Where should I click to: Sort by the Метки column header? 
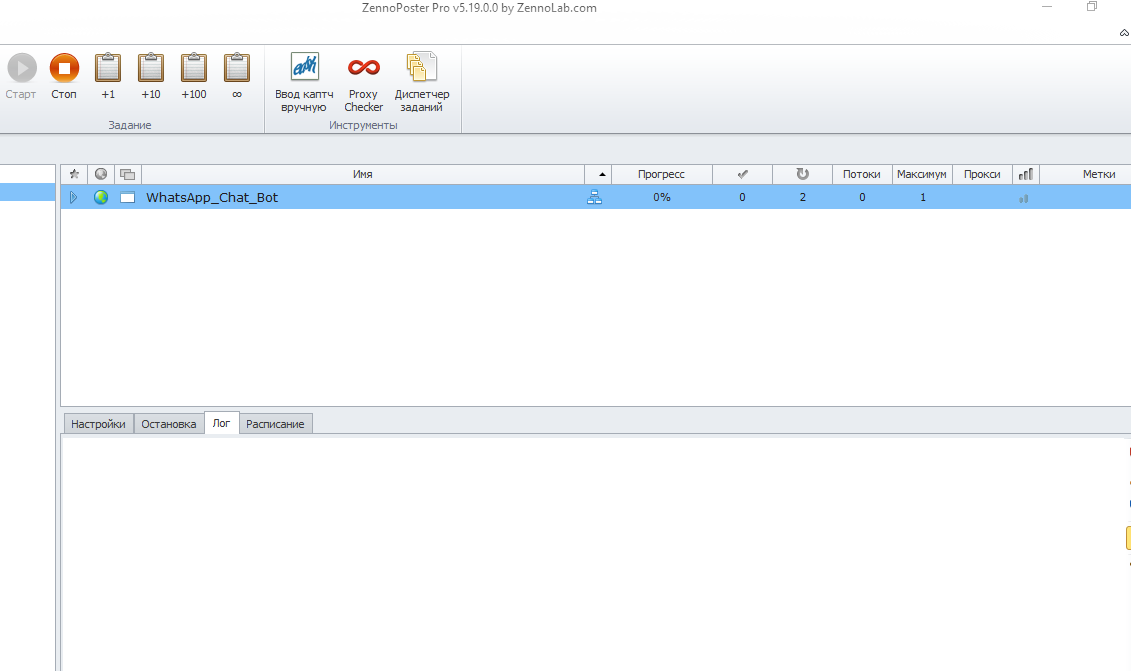click(x=1099, y=174)
